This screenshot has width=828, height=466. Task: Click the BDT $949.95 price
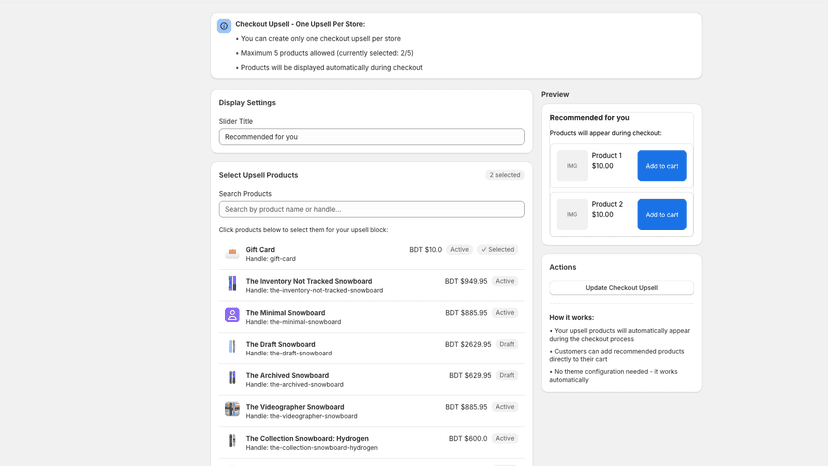(466, 281)
